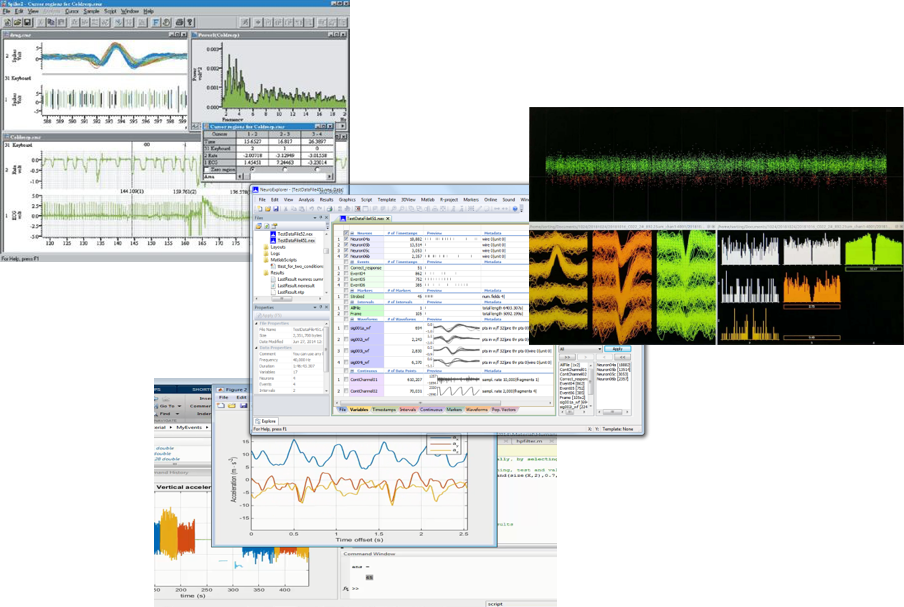The height and width of the screenshot is (607, 904).
Task: Toggle the Neuron04a checkbox
Action: click(x=346, y=240)
